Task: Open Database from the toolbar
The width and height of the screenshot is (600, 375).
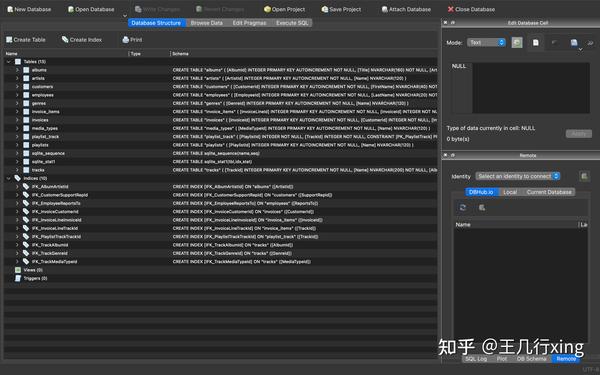Action: click(x=91, y=9)
